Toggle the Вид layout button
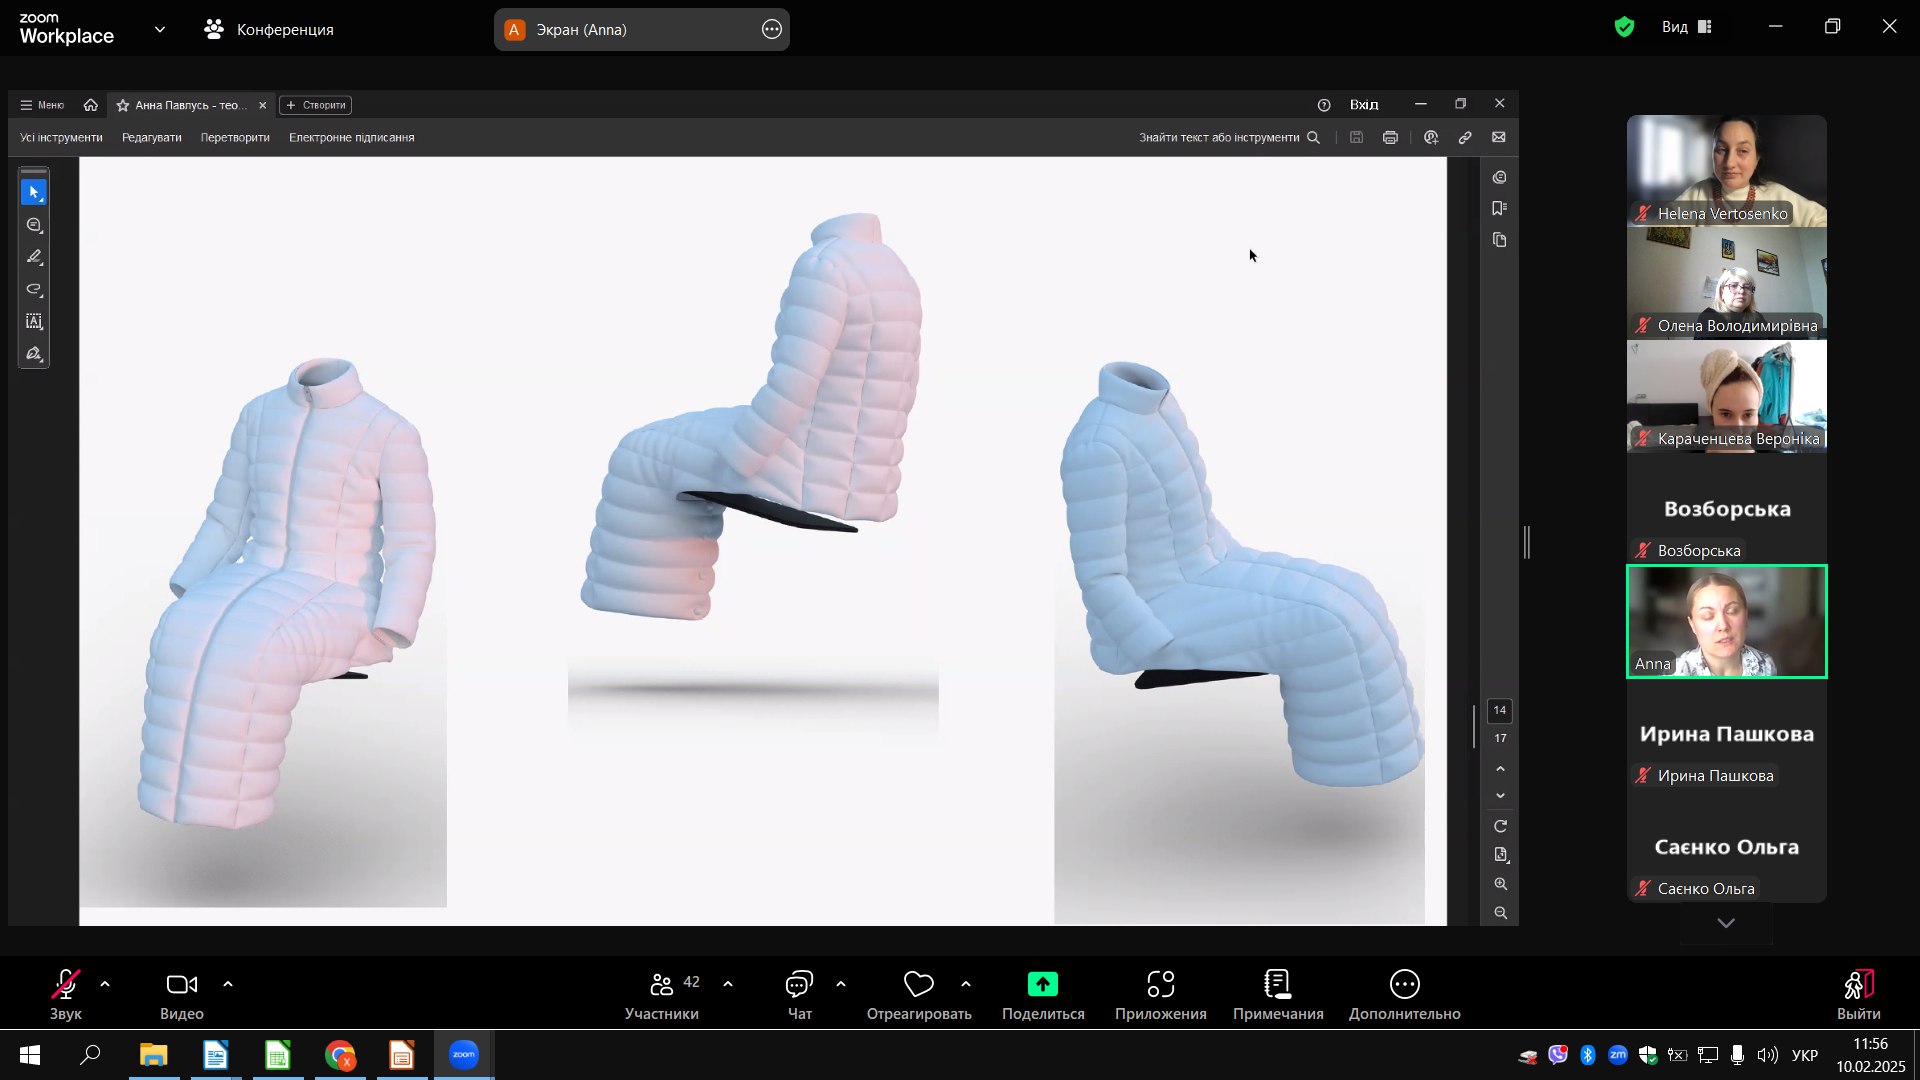Viewport: 1920px width, 1080px height. [x=1687, y=27]
